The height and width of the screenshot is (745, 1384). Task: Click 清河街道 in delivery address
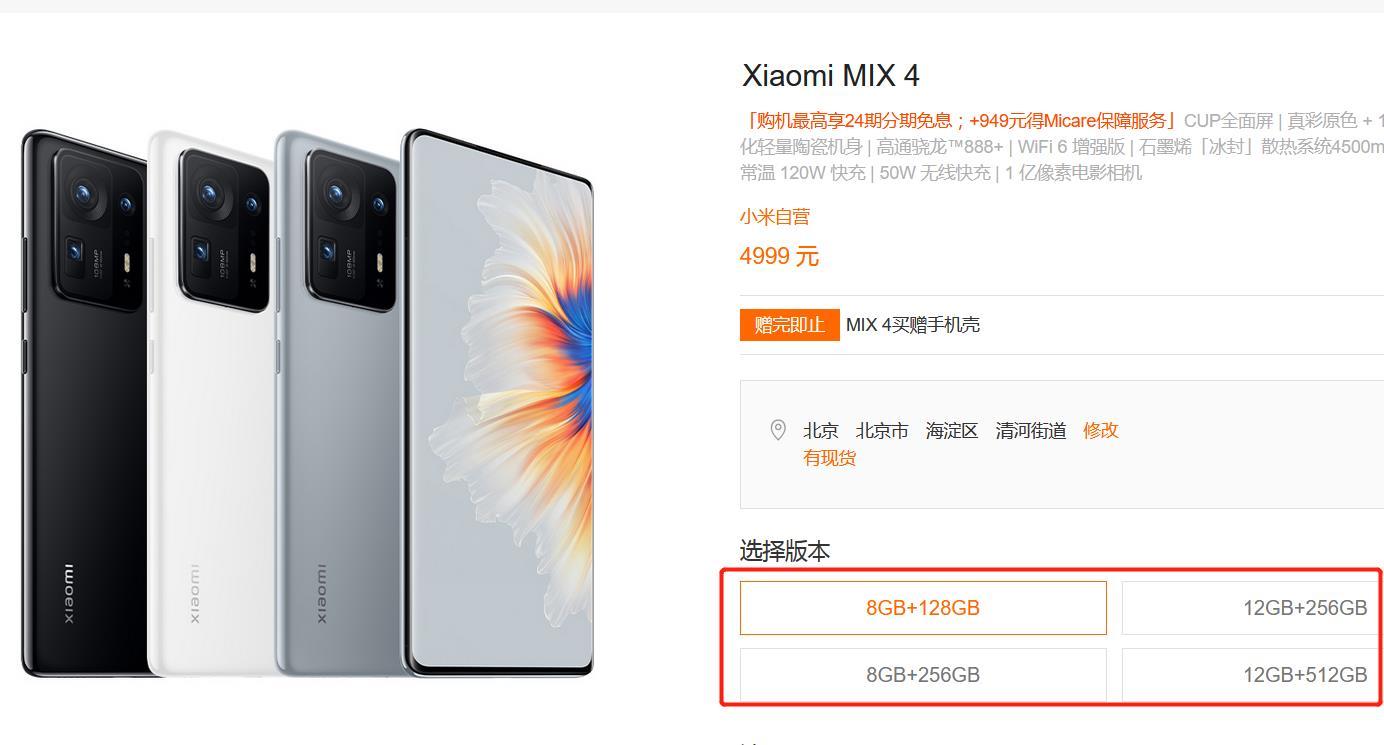(1031, 430)
